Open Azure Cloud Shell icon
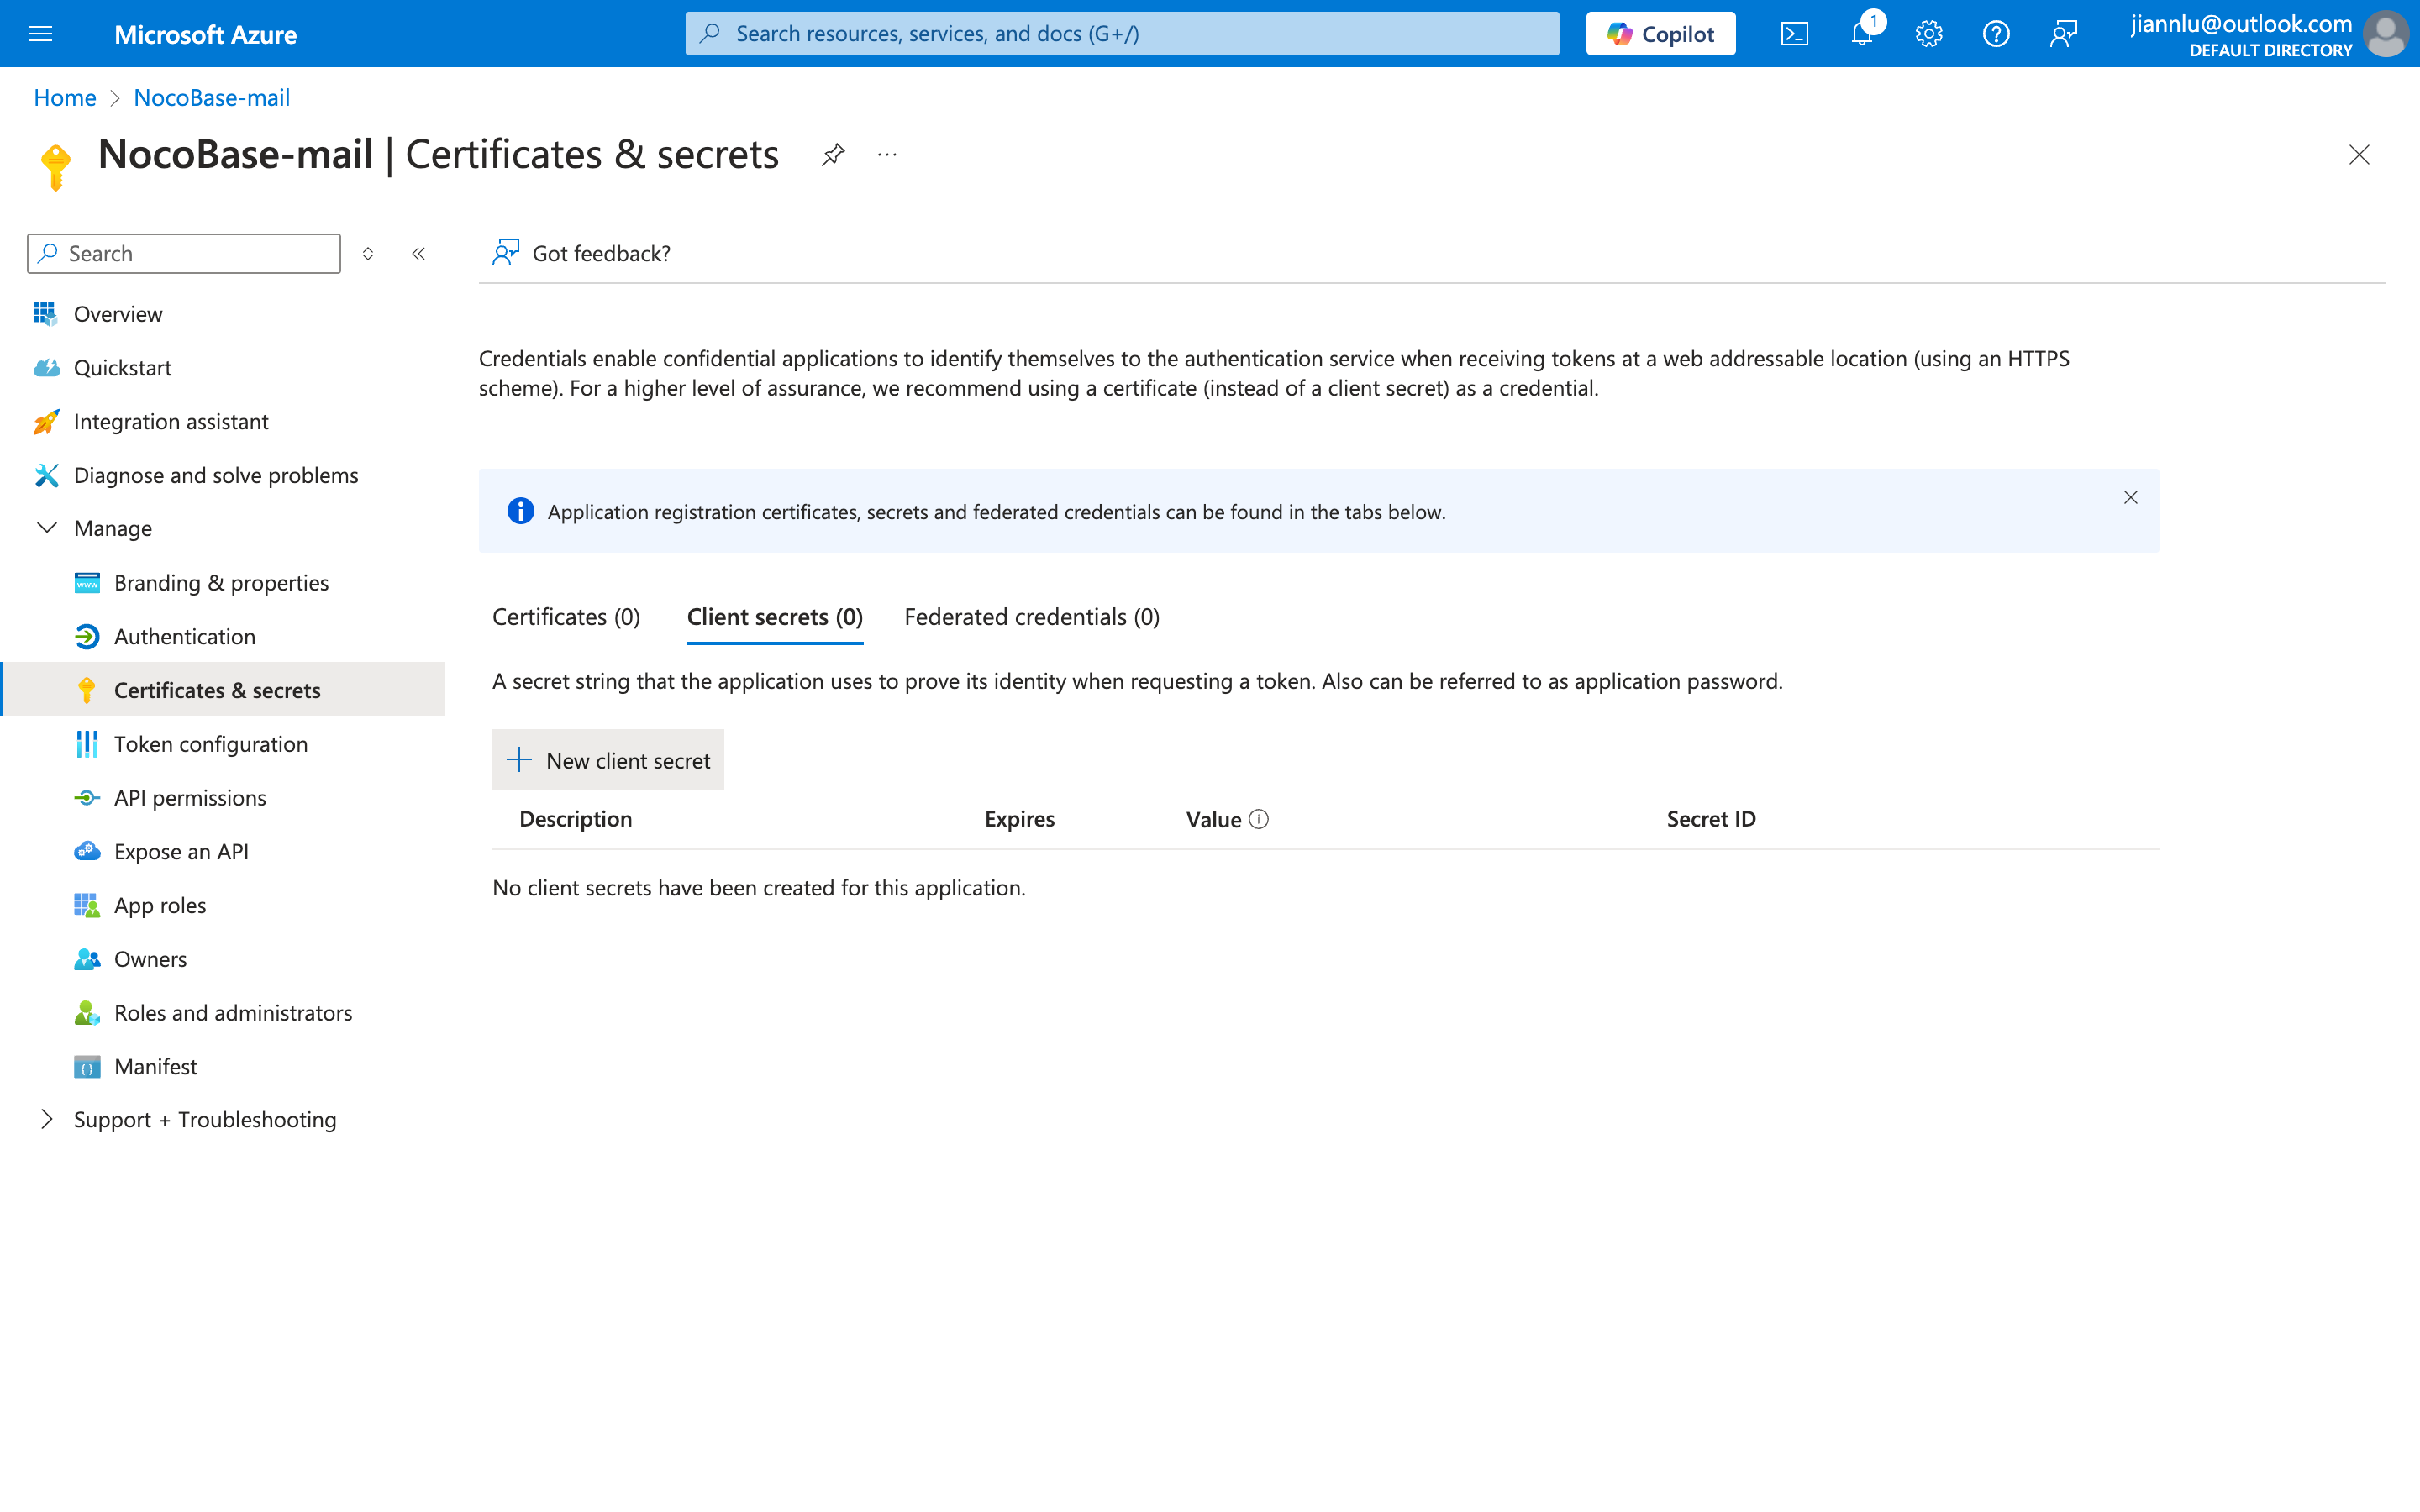 click(1794, 34)
